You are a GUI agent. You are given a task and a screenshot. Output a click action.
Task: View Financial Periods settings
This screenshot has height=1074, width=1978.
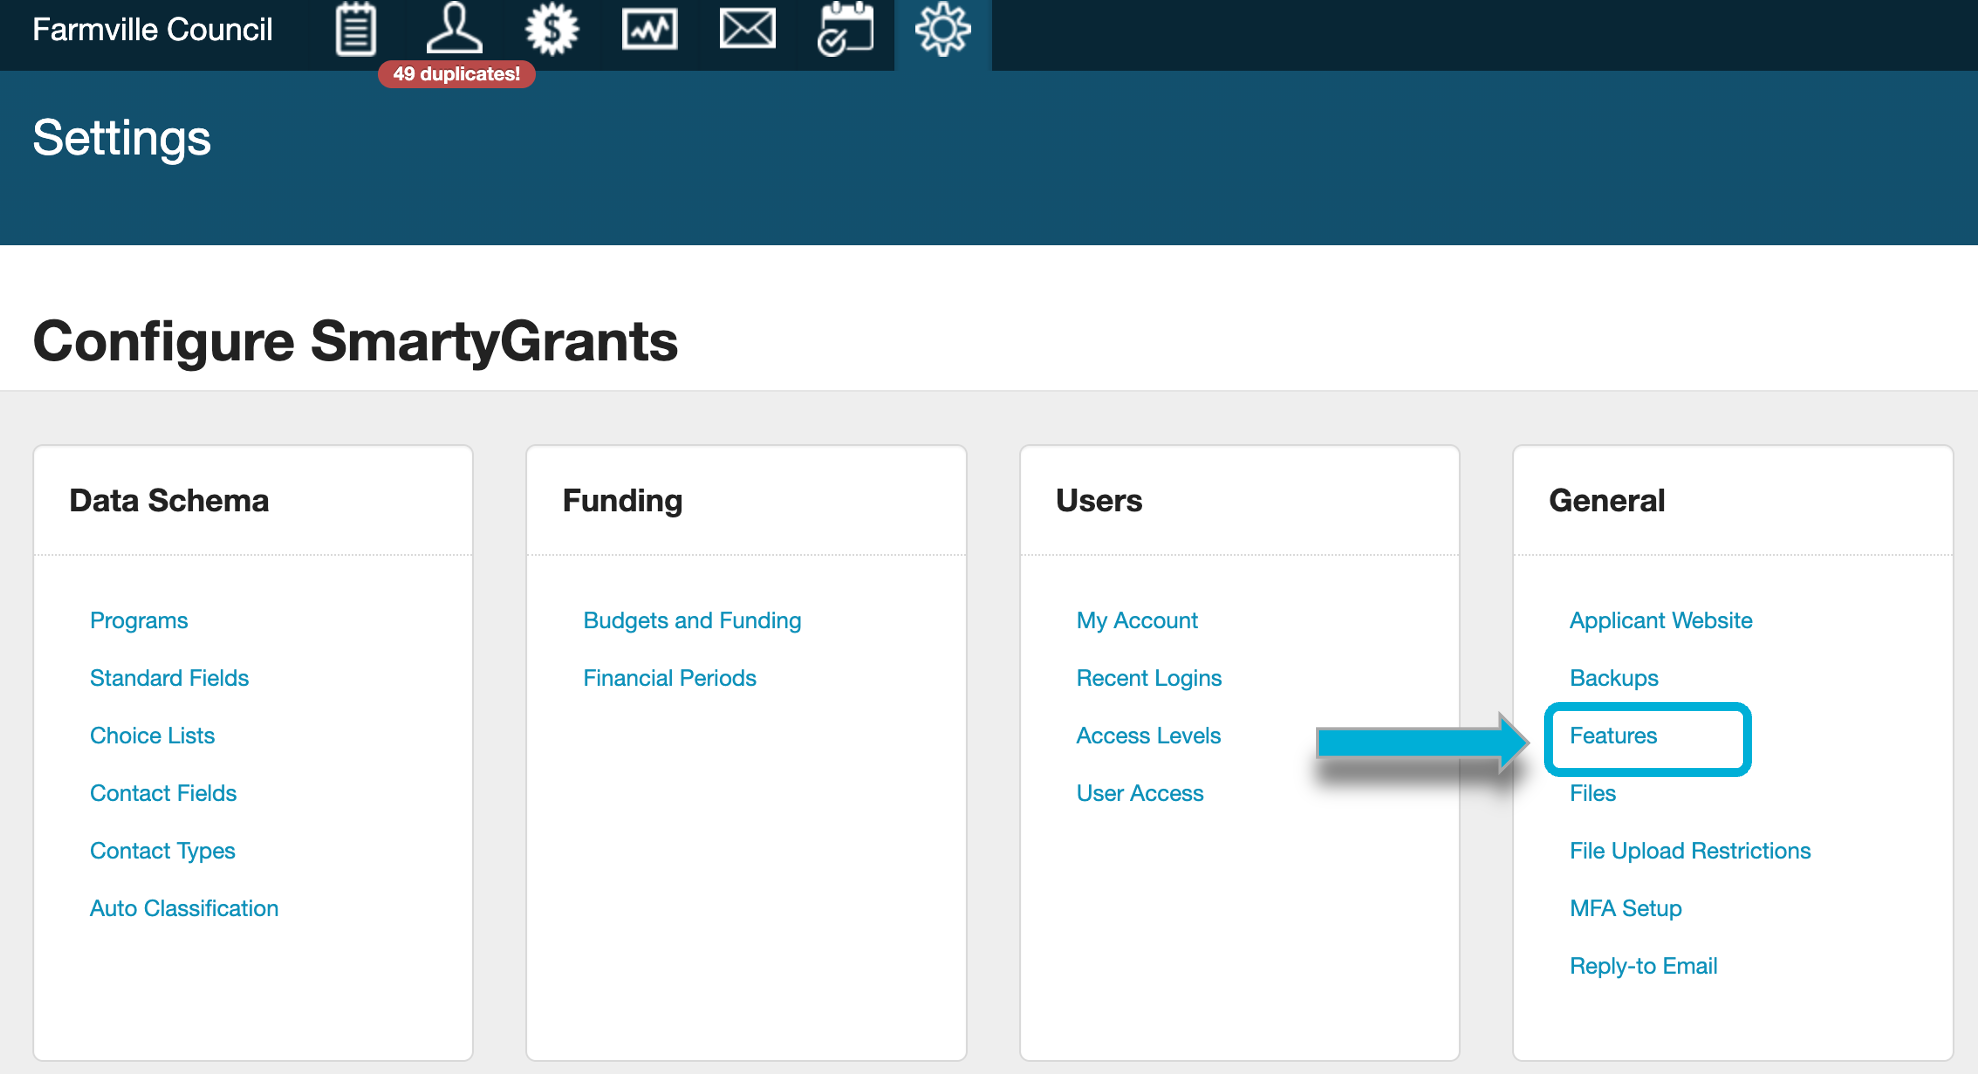(669, 678)
